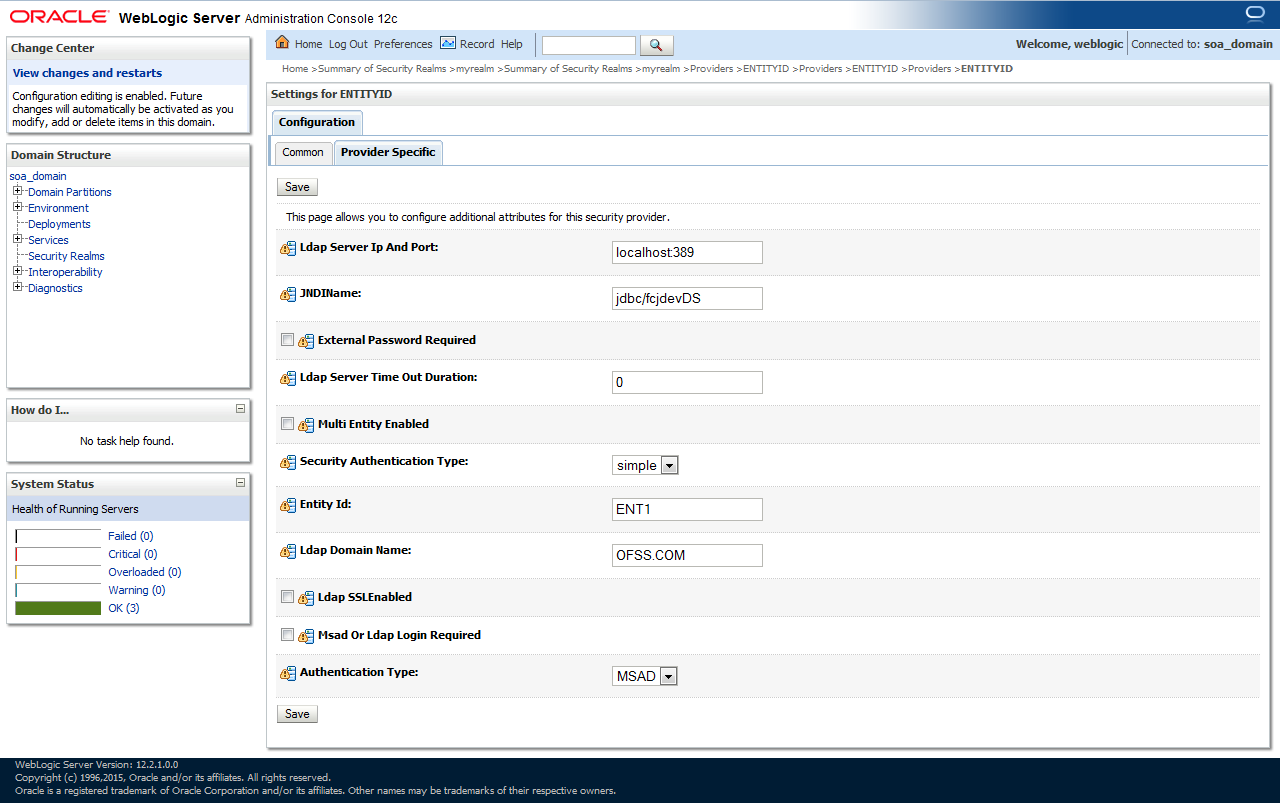Click the magnifier search button

656,45
